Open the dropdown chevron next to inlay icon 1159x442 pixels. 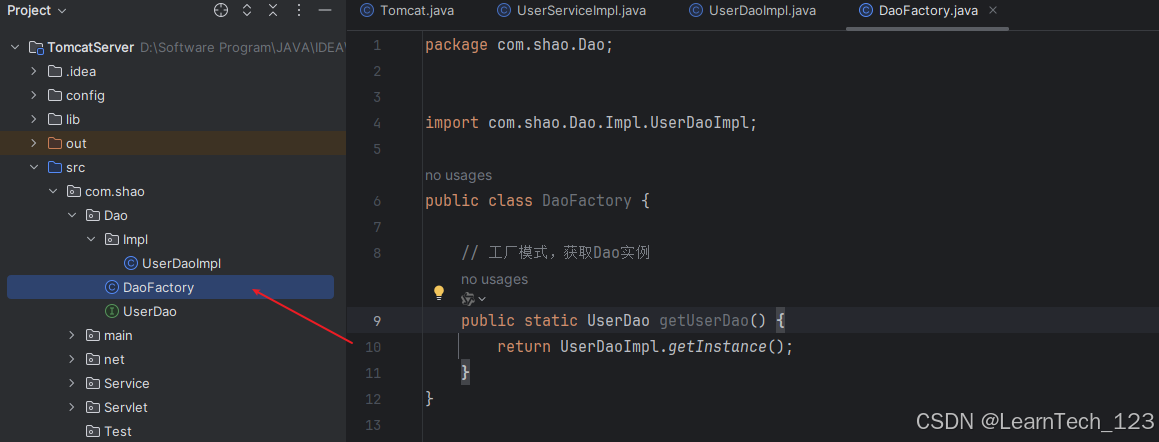click(482, 299)
